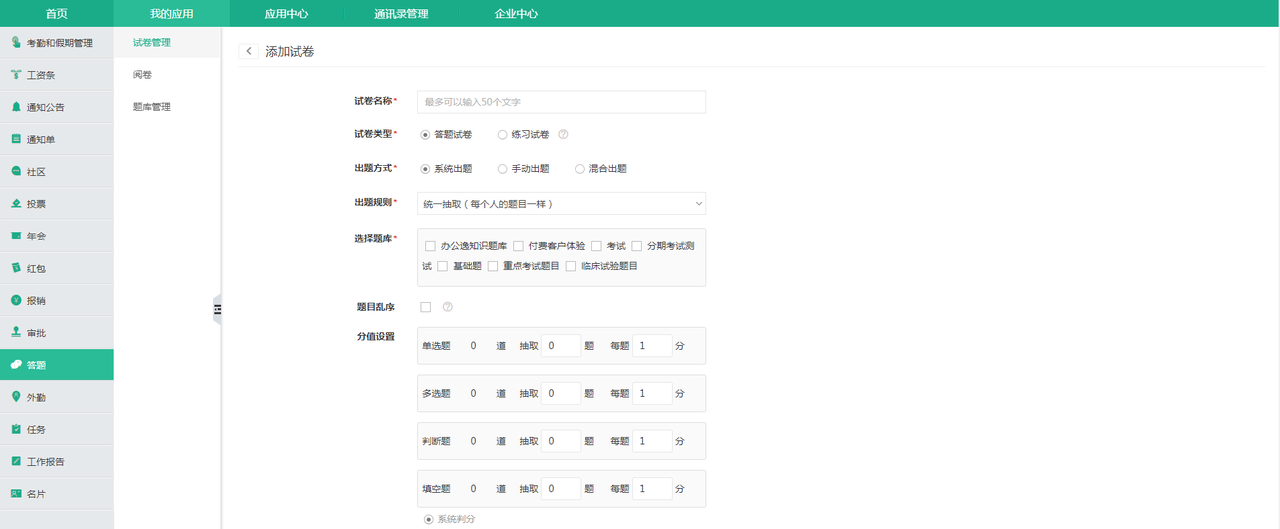Click the 通知公告 bell icon

pos(16,107)
